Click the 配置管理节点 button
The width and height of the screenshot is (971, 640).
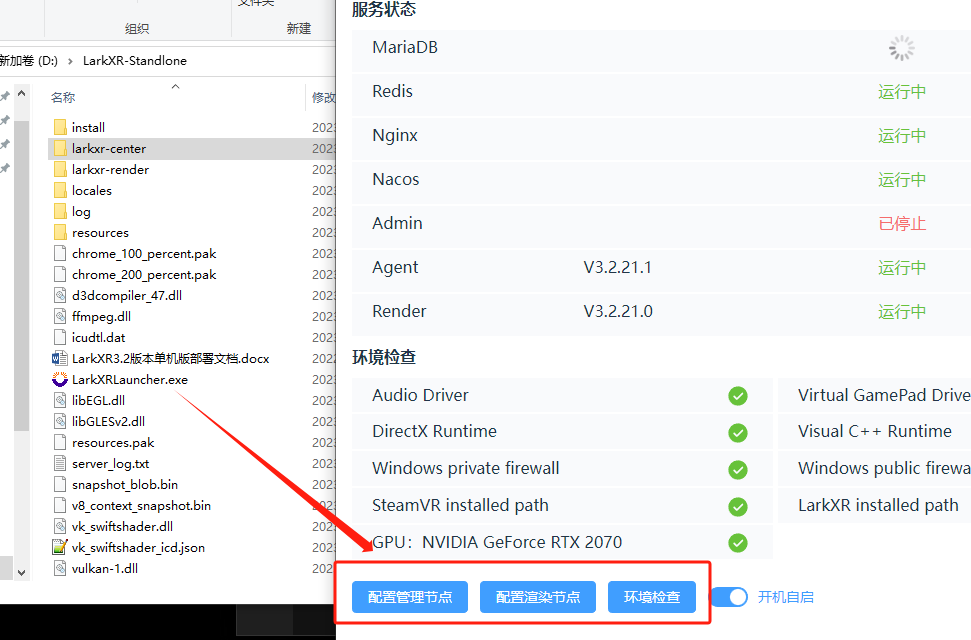pos(409,597)
